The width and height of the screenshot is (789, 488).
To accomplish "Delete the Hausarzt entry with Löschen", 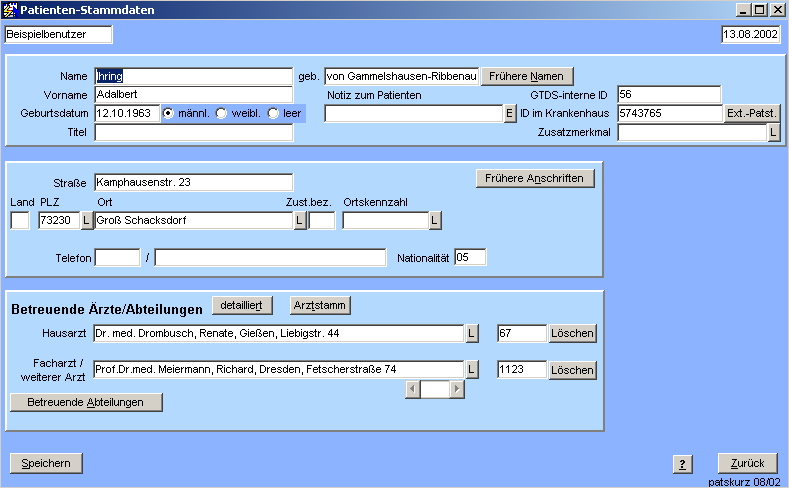I will 573,333.
